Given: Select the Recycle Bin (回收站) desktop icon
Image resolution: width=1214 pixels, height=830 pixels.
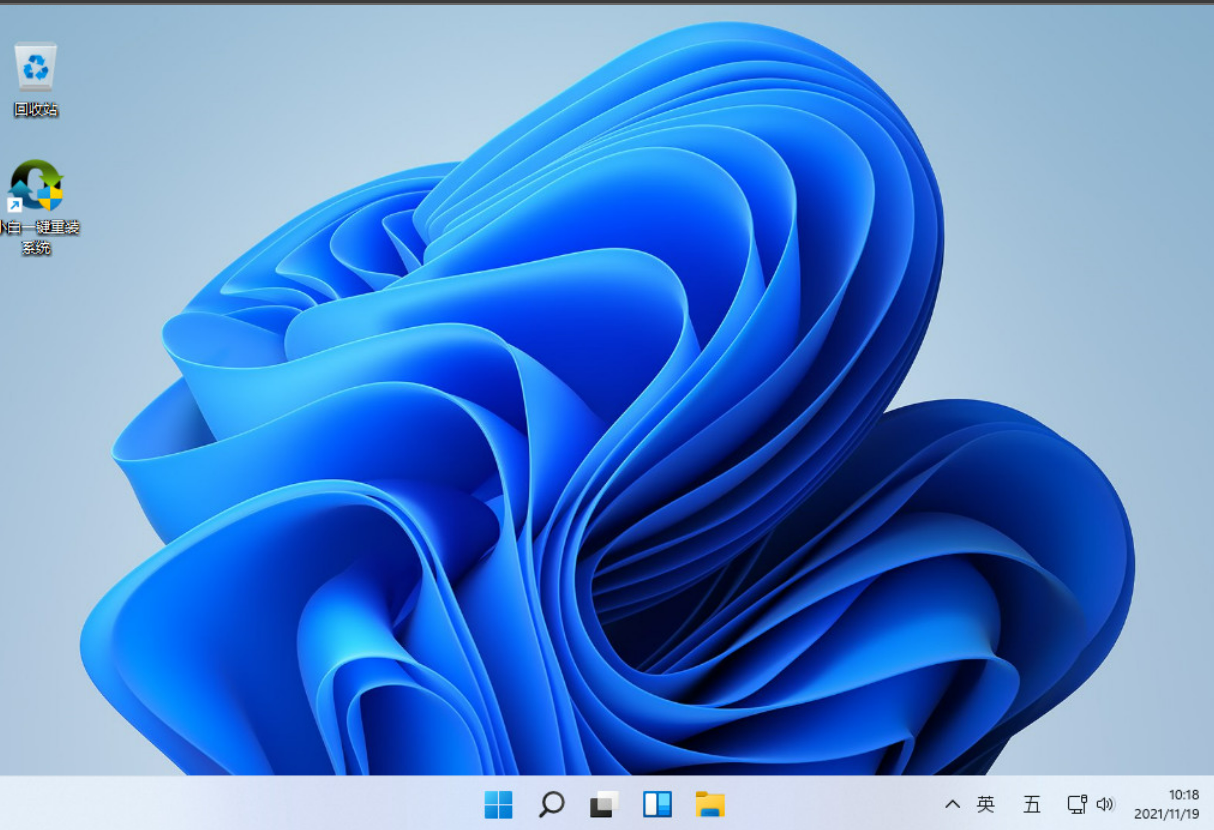Looking at the screenshot, I should (36, 68).
